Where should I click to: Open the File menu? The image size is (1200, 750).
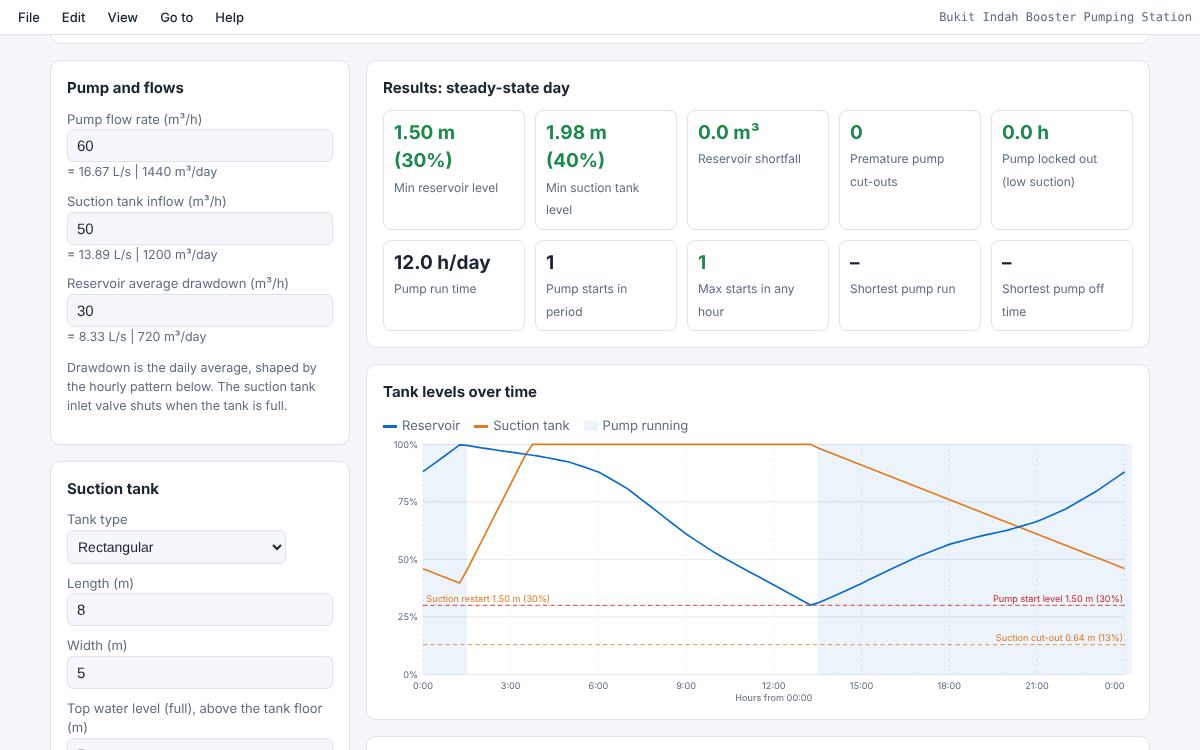click(x=29, y=17)
